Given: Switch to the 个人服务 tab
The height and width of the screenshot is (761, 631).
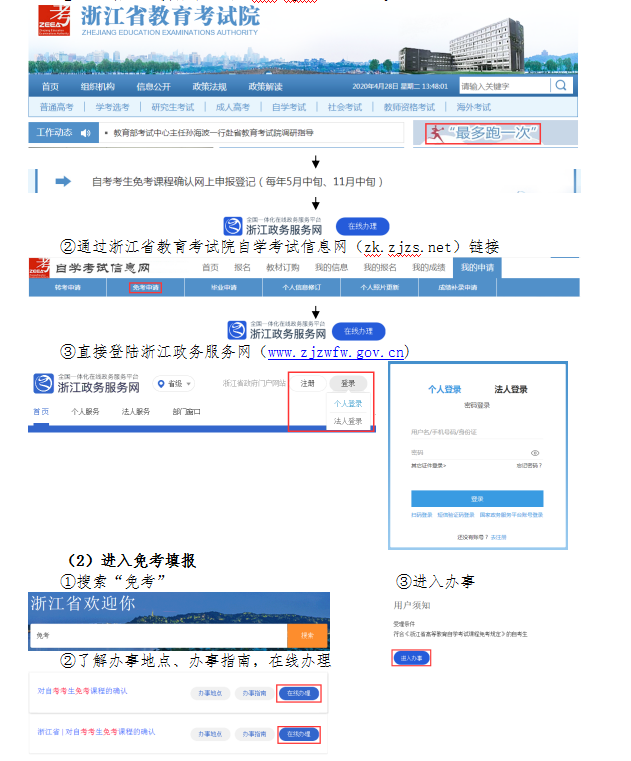Looking at the screenshot, I should click(85, 412).
